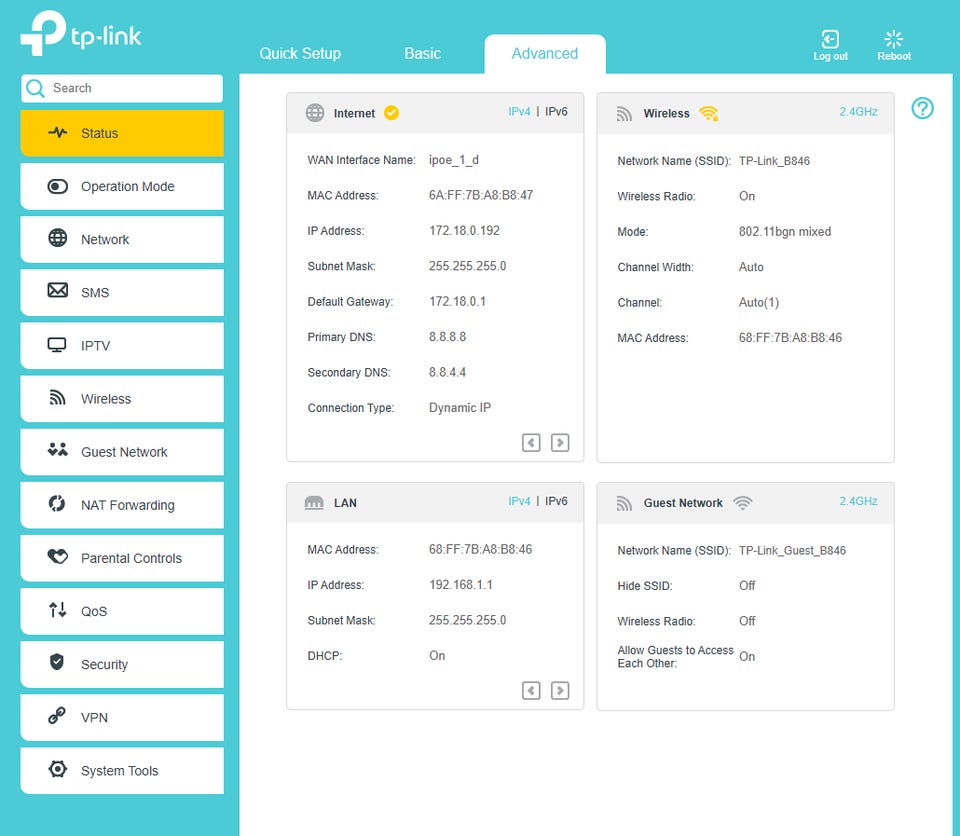Screen dimensions: 960x836
Task: Show IPv4 details in Internet card
Action: 519,111
